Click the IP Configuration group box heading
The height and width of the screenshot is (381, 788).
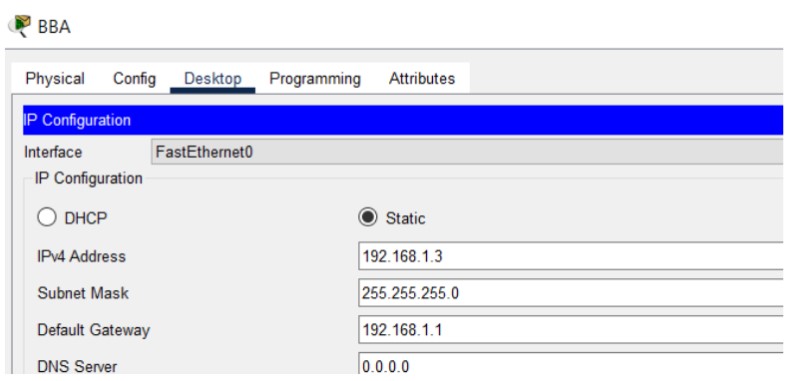[88, 178]
